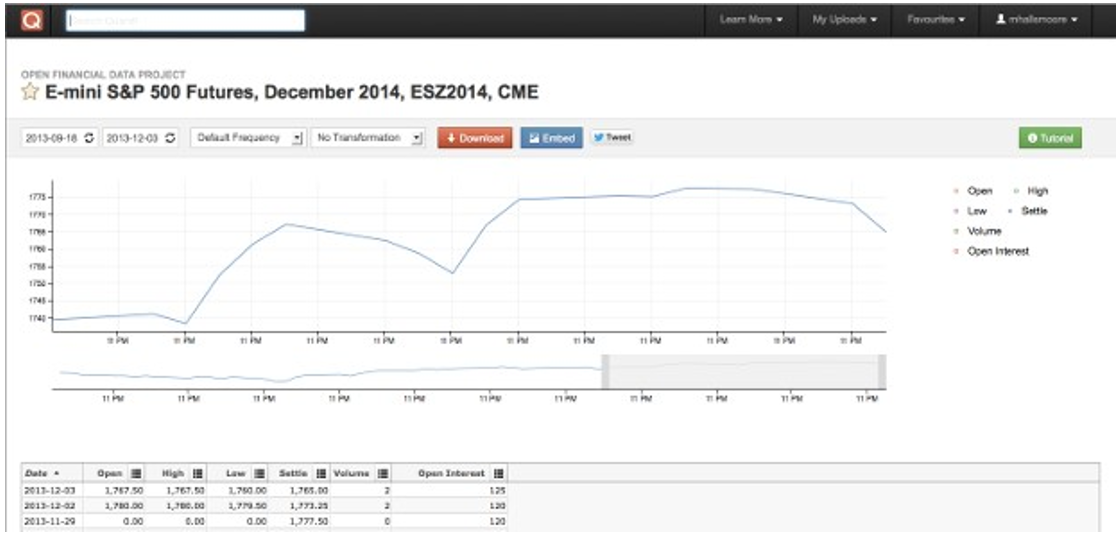Toggle the Settle series in legend
The image size is (1120, 557).
click(1030, 211)
